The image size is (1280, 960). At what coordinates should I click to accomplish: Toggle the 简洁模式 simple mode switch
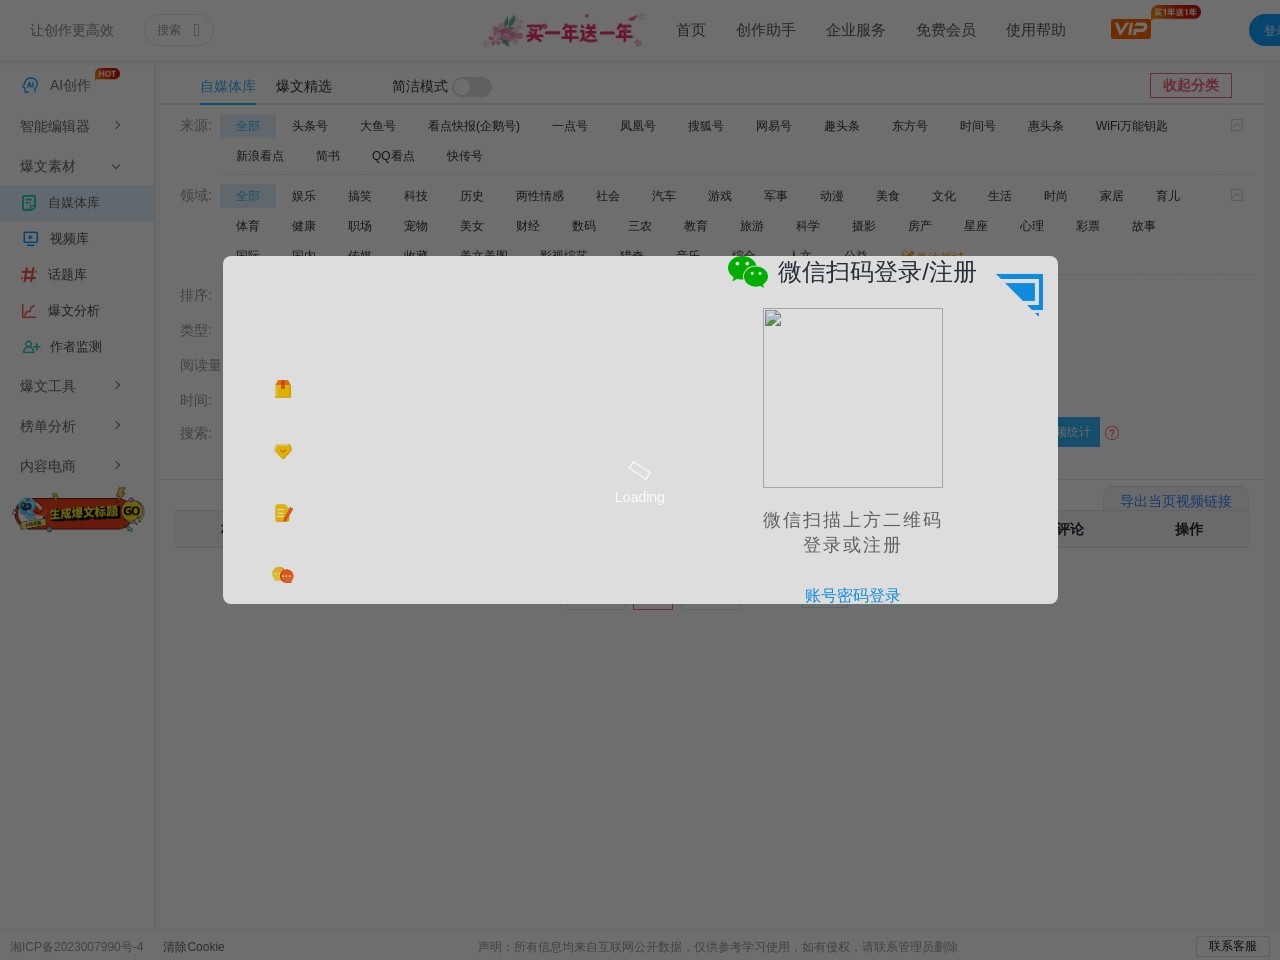pos(472,87)
